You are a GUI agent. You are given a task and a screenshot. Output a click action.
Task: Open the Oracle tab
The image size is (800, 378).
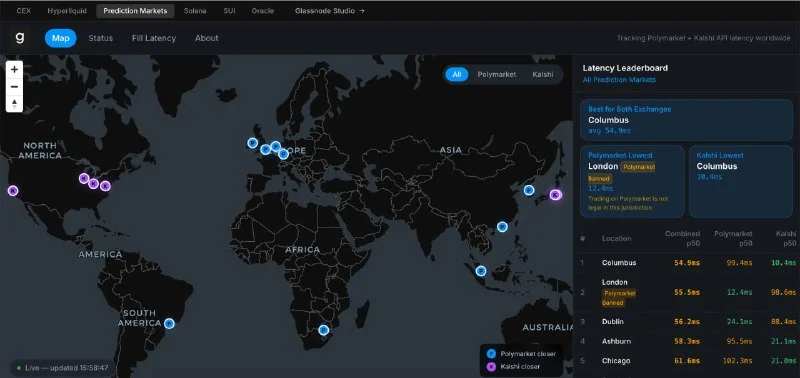pos(263,11)
